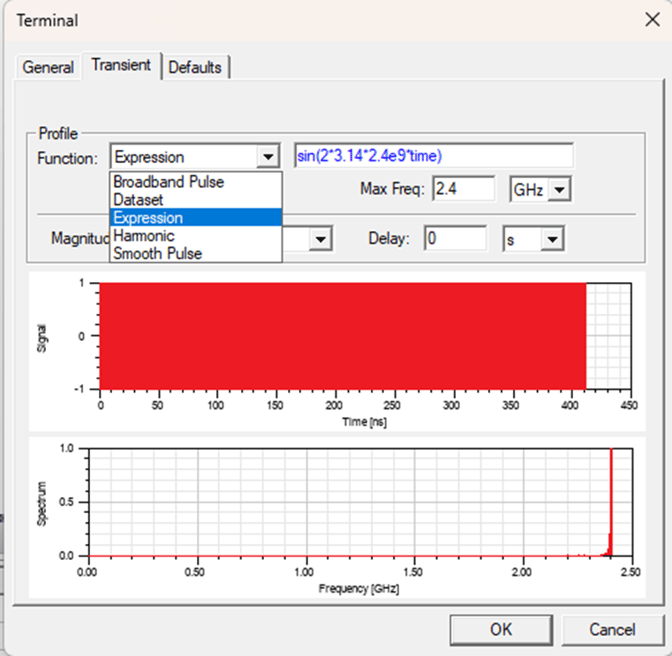The height and width of the screenshot is (656, 672).
Task: Select the Transient tab
Action: pyautogui.click(x=121, y=65)
